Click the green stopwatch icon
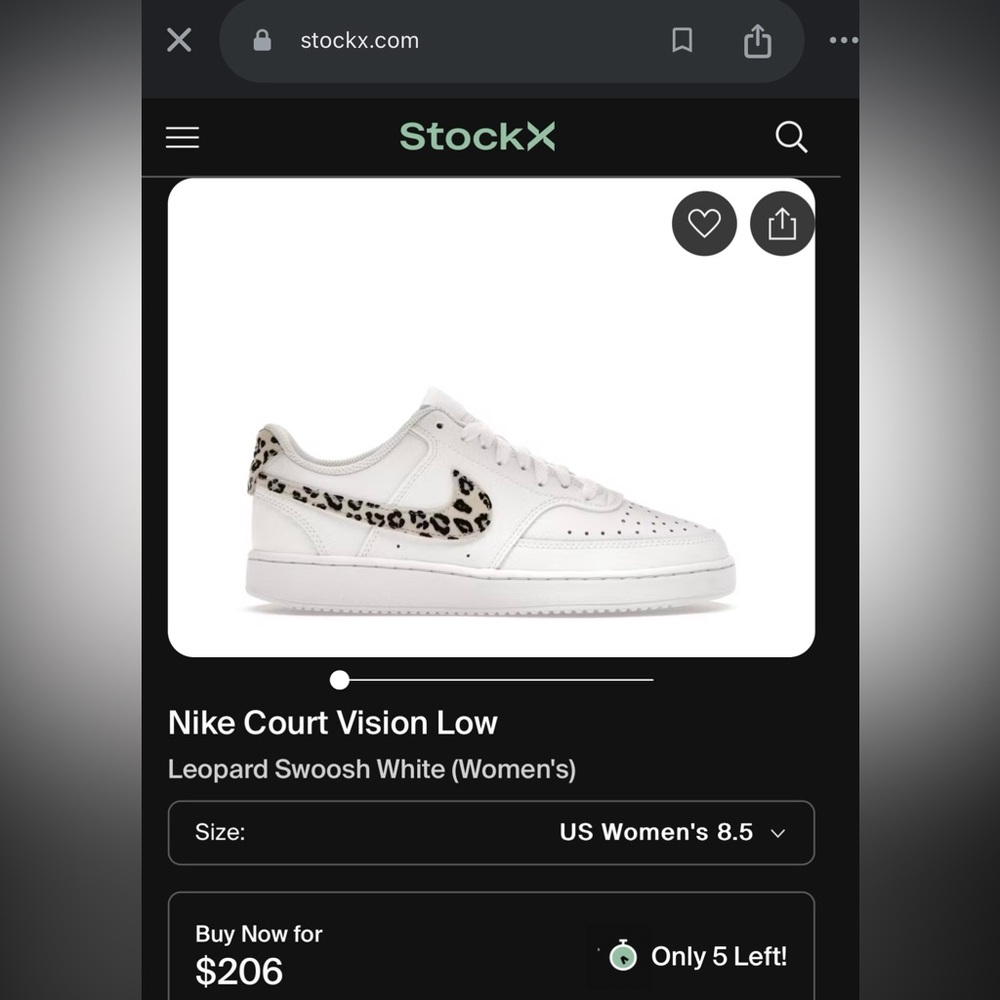Image resolution: width=1000 pixels, height=1000 pixels. point(623,955)
